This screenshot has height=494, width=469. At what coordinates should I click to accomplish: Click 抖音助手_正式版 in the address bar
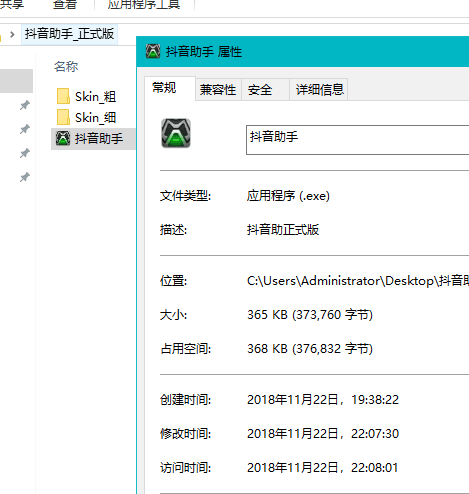coord(69,34)
